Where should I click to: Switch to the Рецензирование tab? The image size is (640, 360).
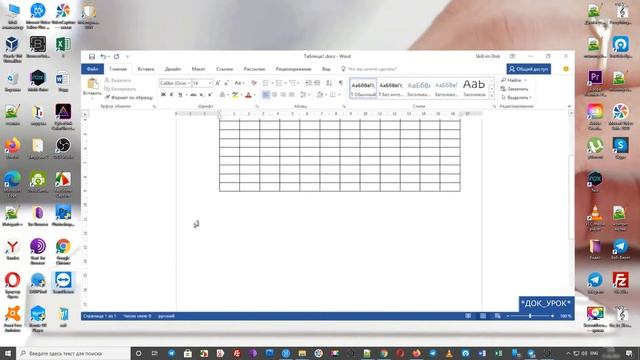coord(293,69)
